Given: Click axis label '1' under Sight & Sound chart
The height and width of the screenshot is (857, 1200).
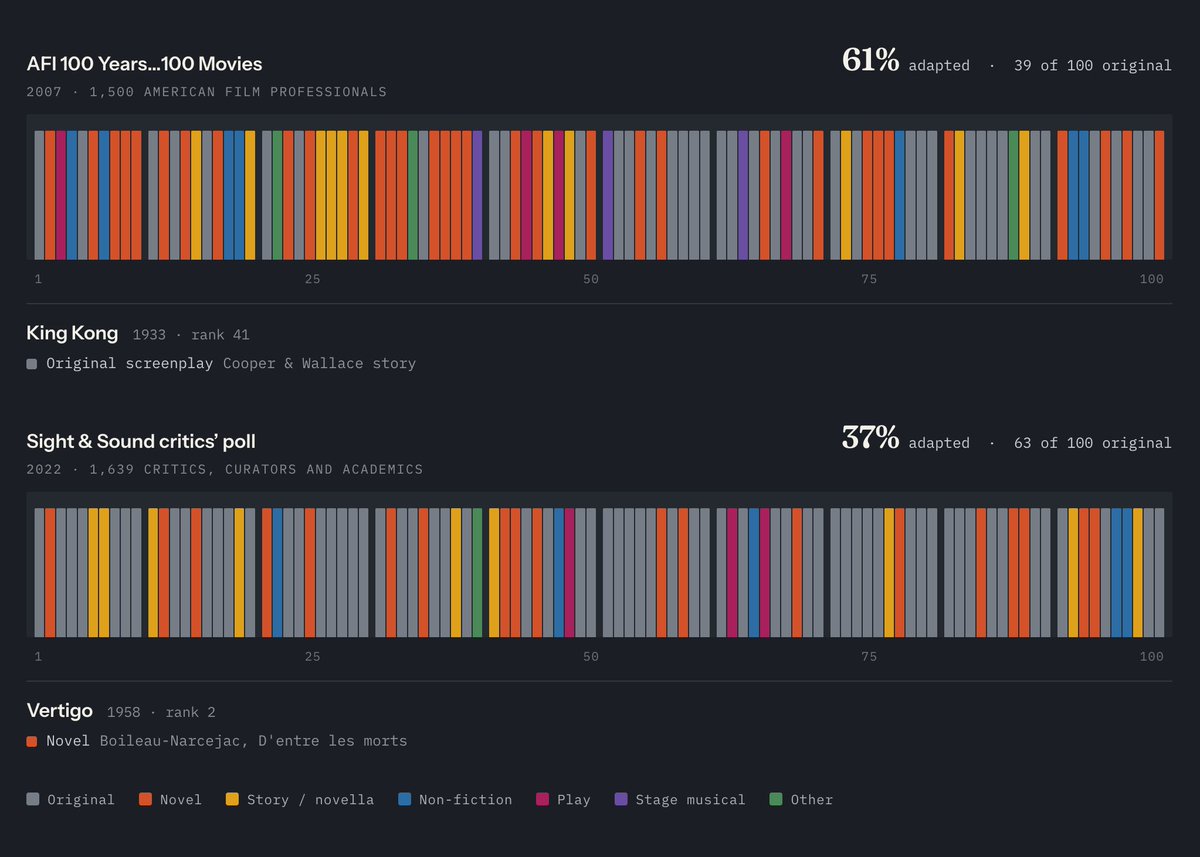Looking at the screenshot, I should (x=38, y=656).
